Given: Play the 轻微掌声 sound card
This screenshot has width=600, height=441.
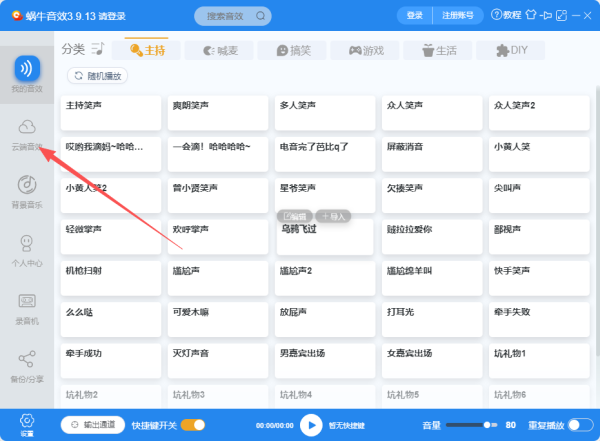Looking at the screenshot, I should point(111,237).
